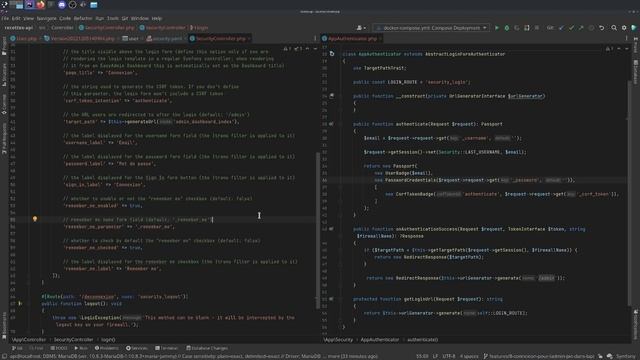This screenshot has width=640, height=360.
Task: Switch to the SecurityController.php editor tab
Action: pyautogui.click(x=221, y=38)
